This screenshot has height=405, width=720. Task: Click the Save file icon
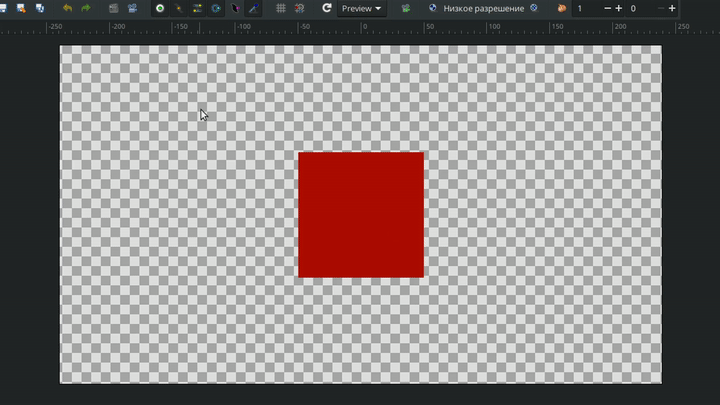[x=5, y=8]
